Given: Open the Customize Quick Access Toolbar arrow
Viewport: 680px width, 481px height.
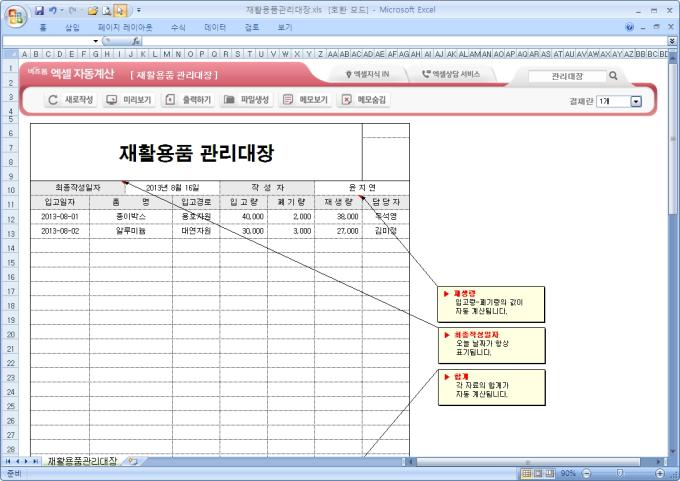Looking at the screenshot, I should tap(139, 10).
